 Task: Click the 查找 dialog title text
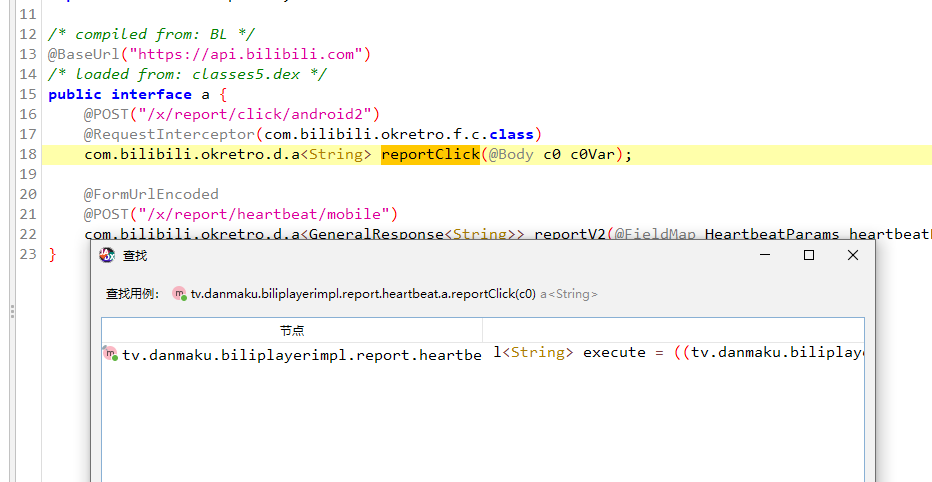point(135,256)
